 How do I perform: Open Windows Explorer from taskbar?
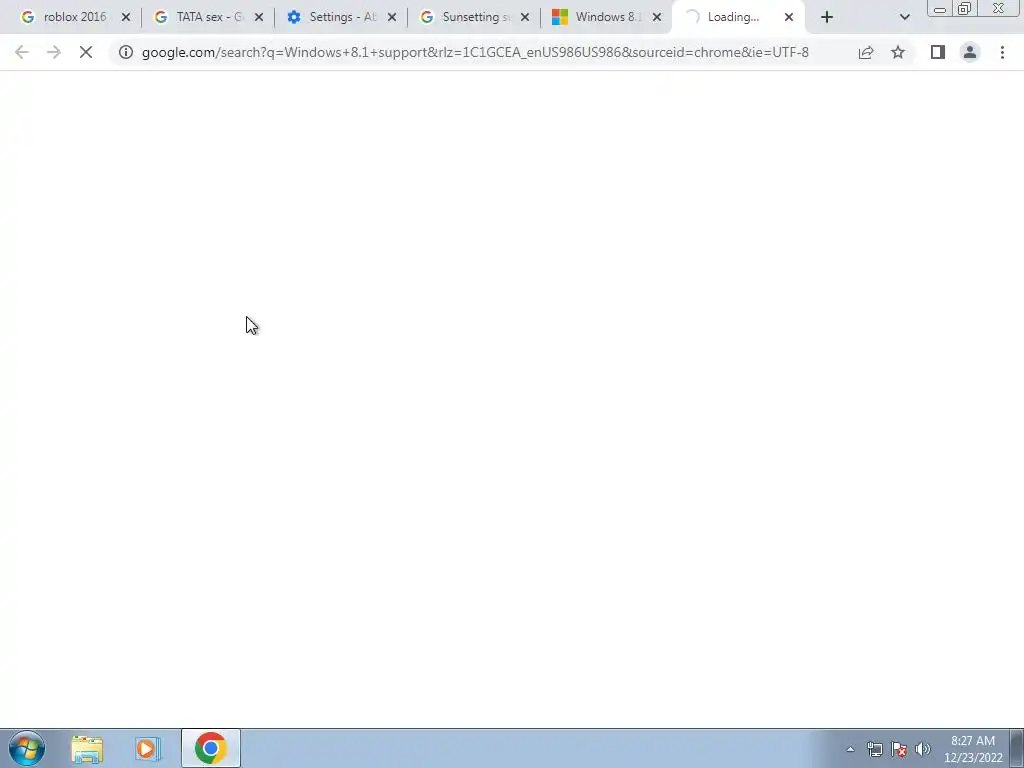click(87, 748)
